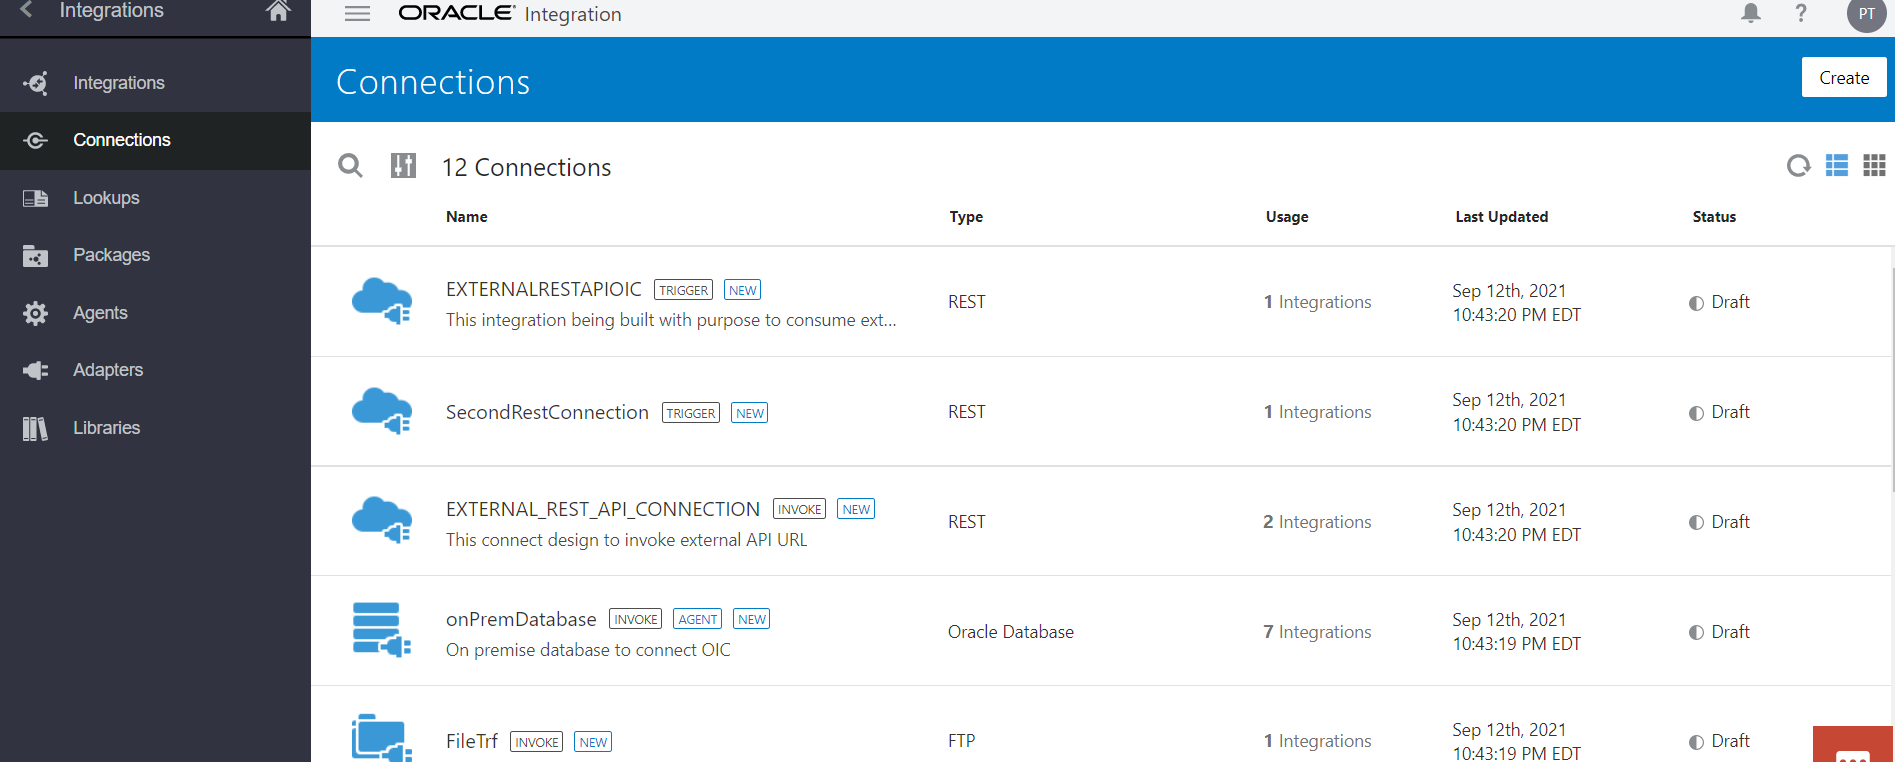The image size is (1895, 762).
Task: Open the home icon in sidebar header
Action: point(278,11)
